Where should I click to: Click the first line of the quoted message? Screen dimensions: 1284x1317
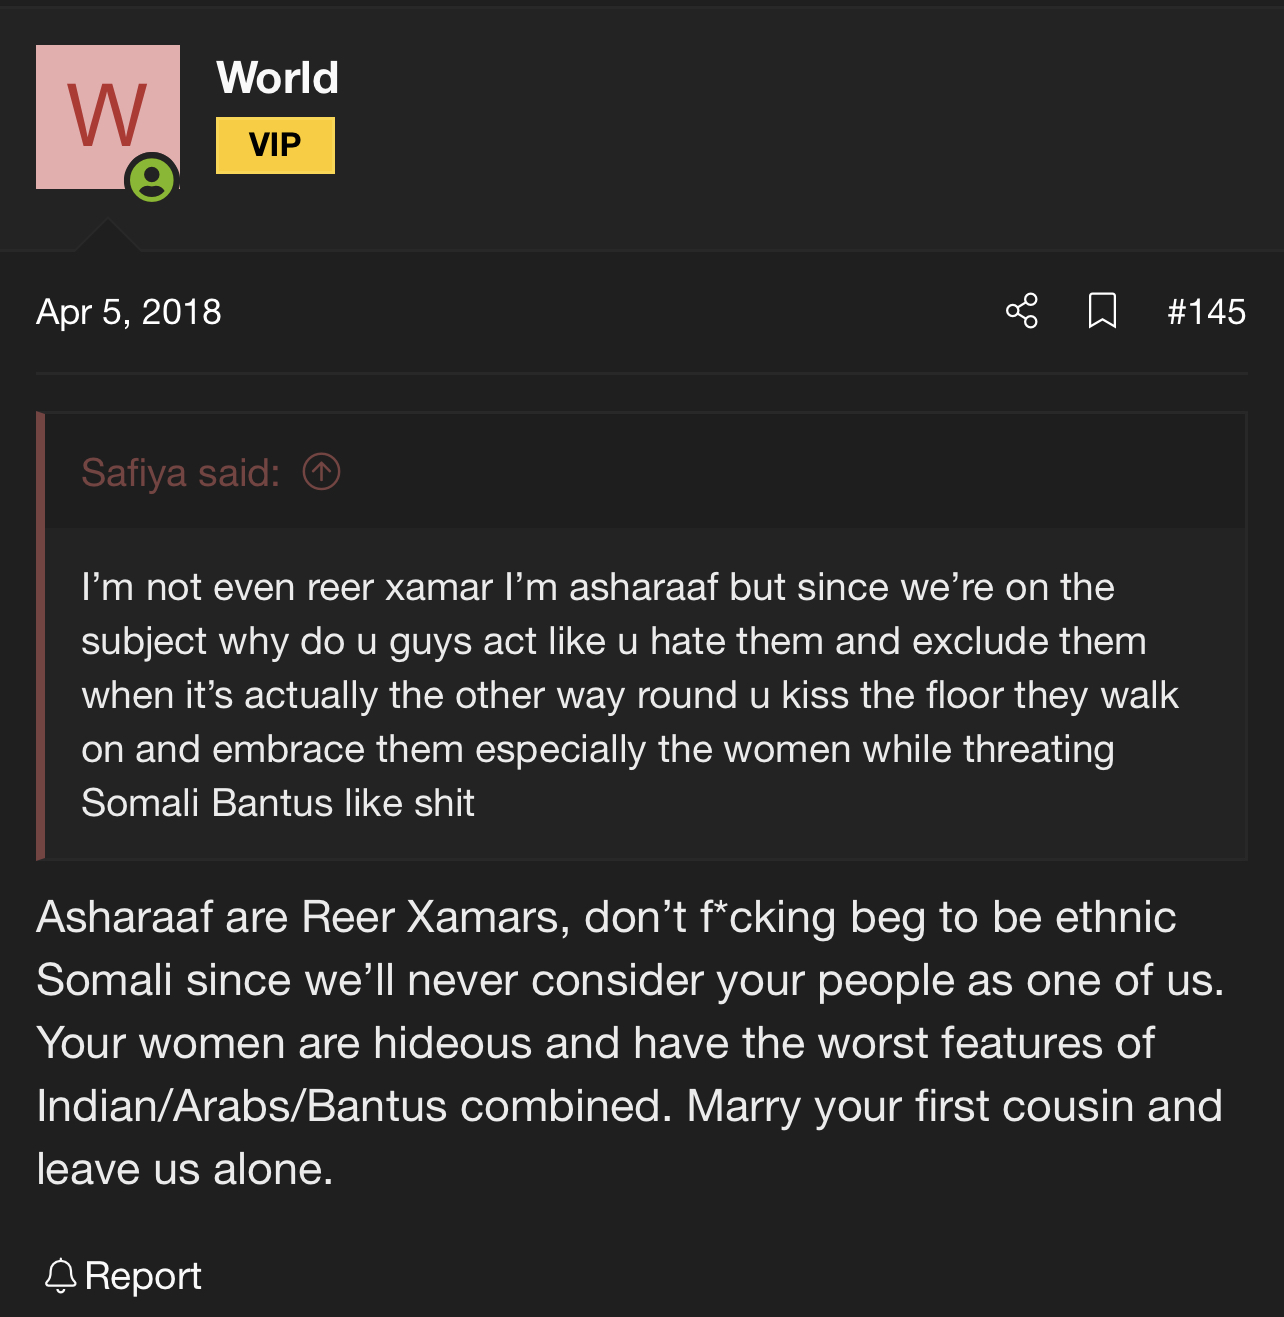click(597, 587)
